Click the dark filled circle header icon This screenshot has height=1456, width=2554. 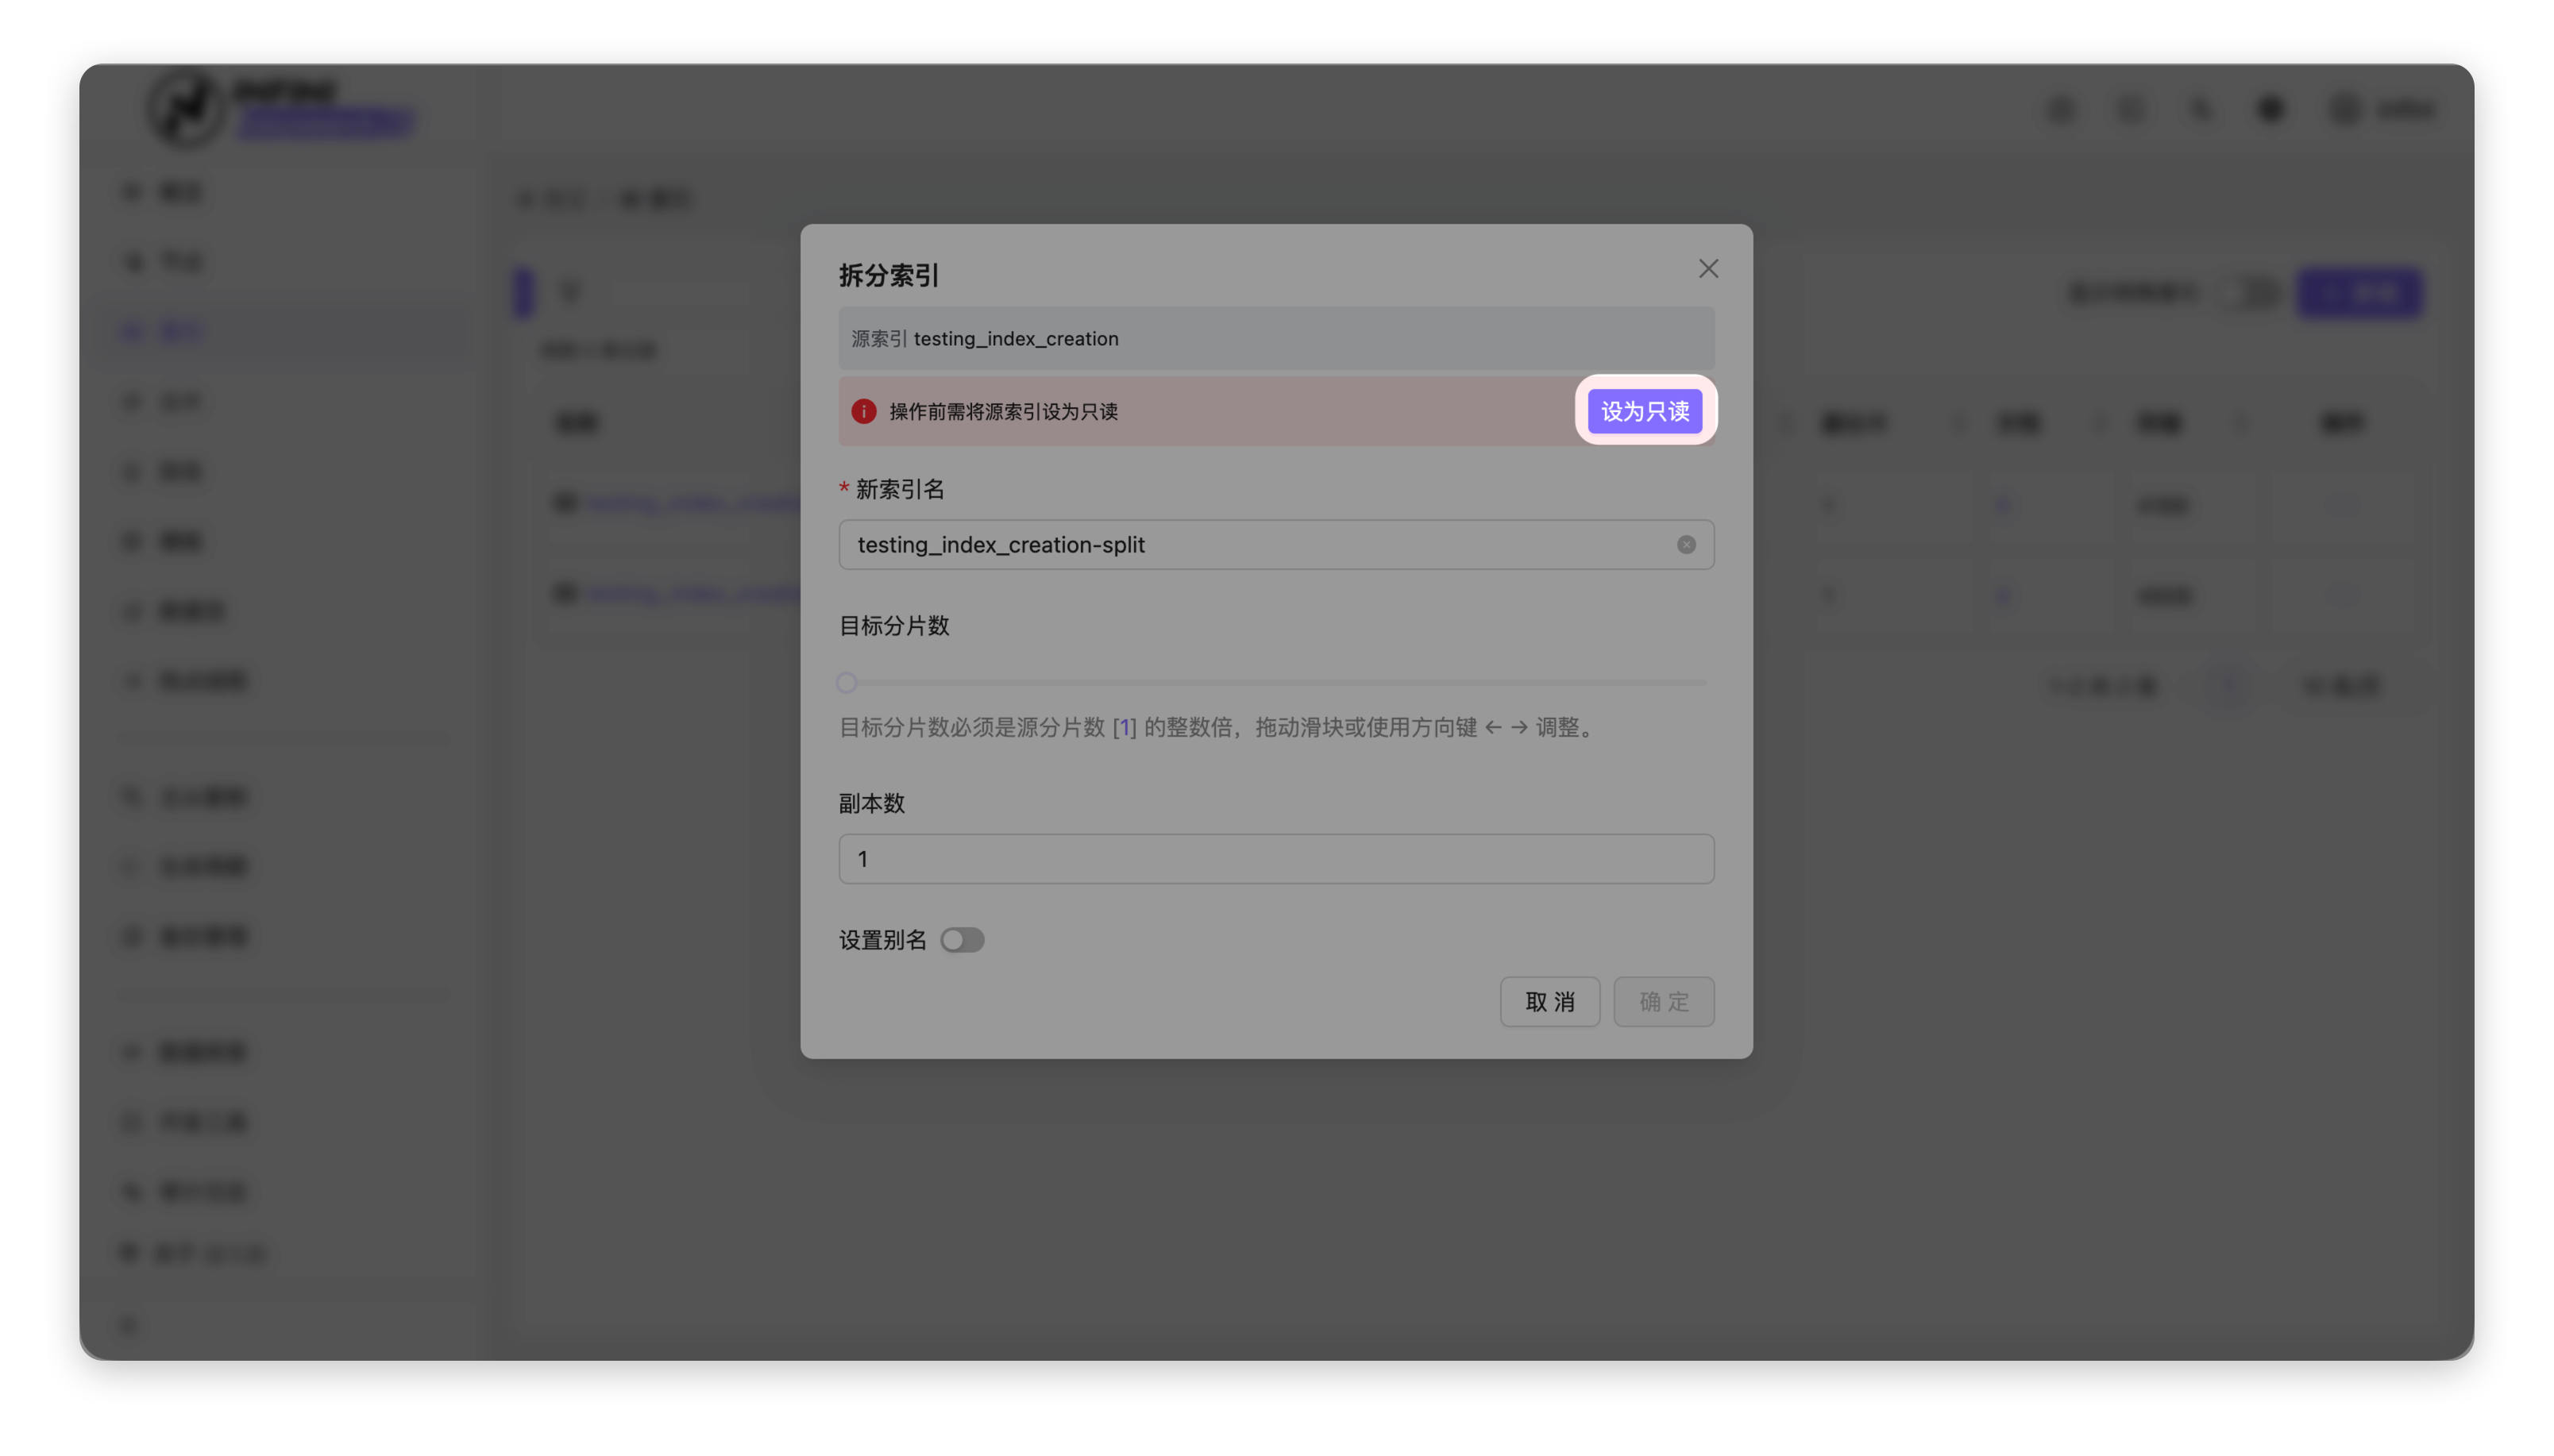click(2271, 109)
